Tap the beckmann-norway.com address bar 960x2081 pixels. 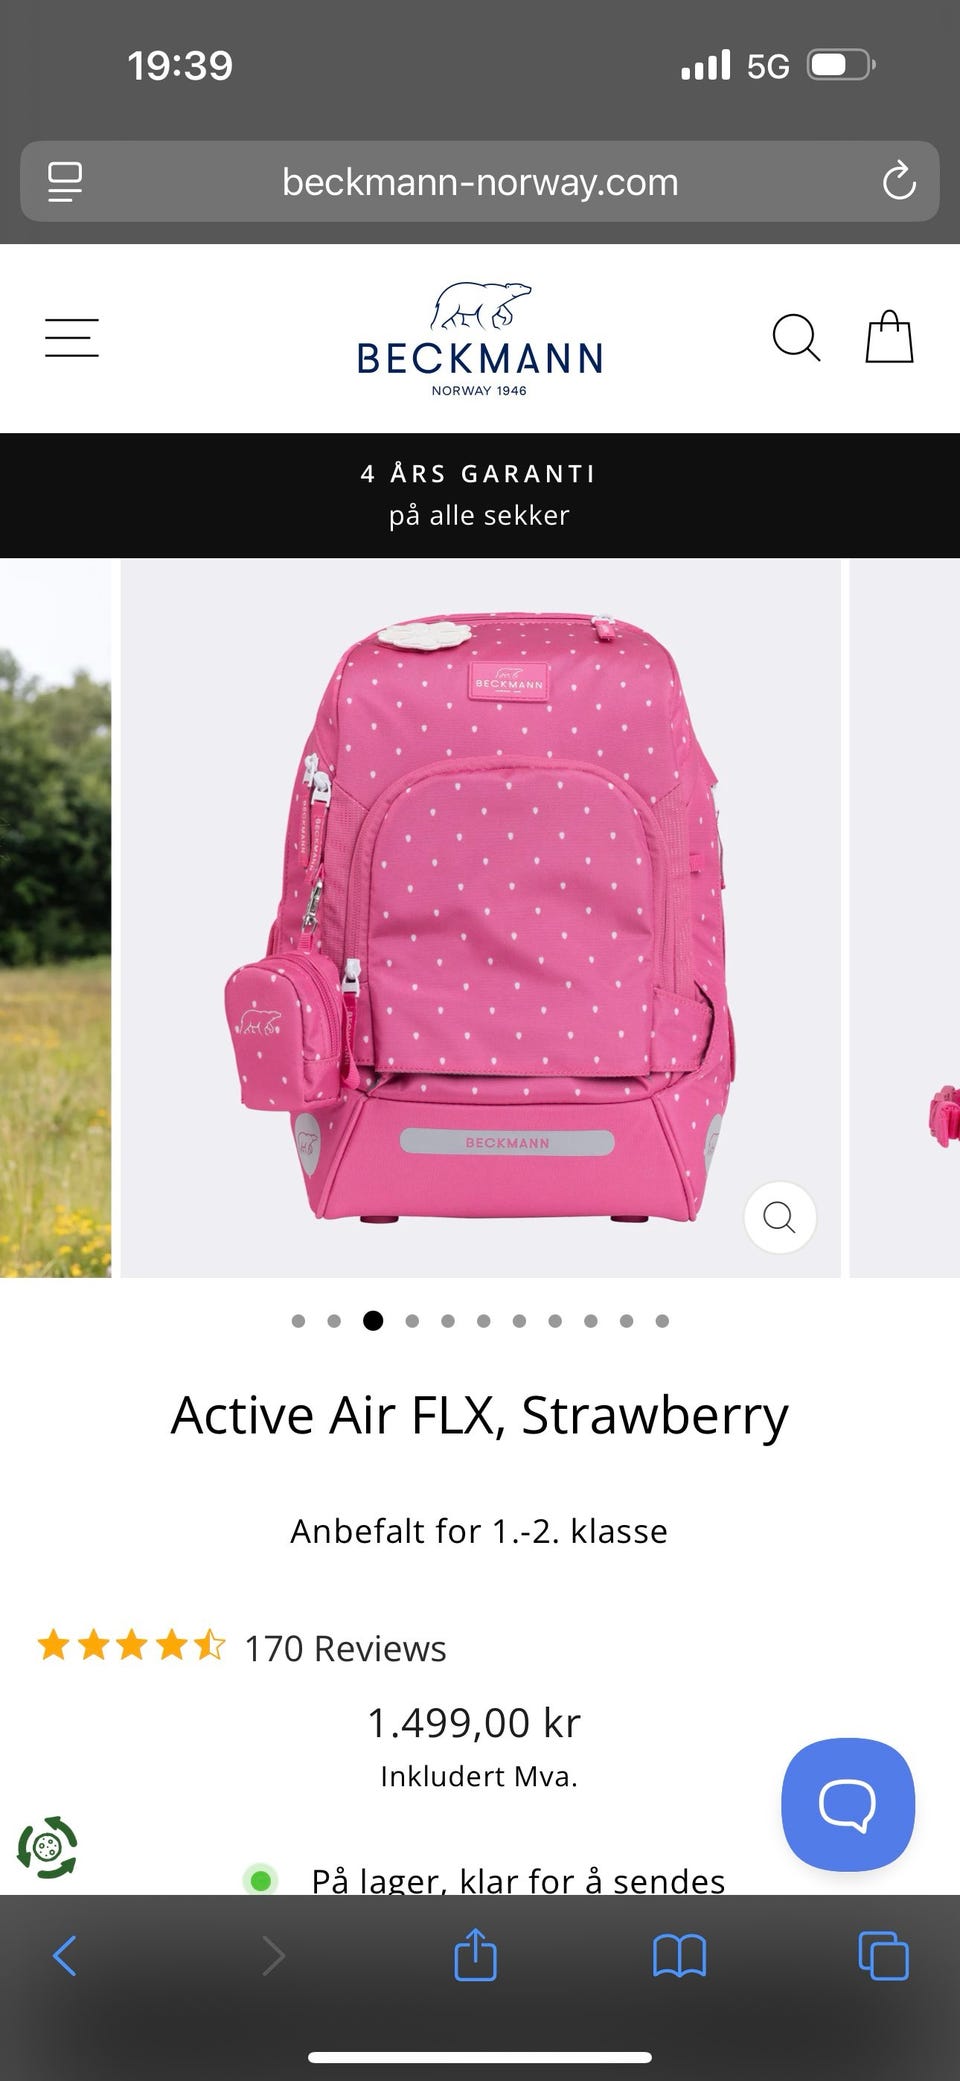click(480, 181)
